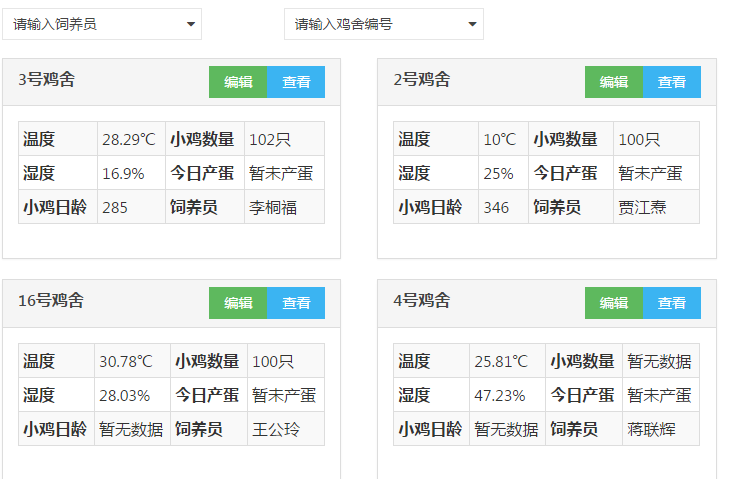View details of 3号鸡舍
747x479 pixels.
(x=296, y=82)
